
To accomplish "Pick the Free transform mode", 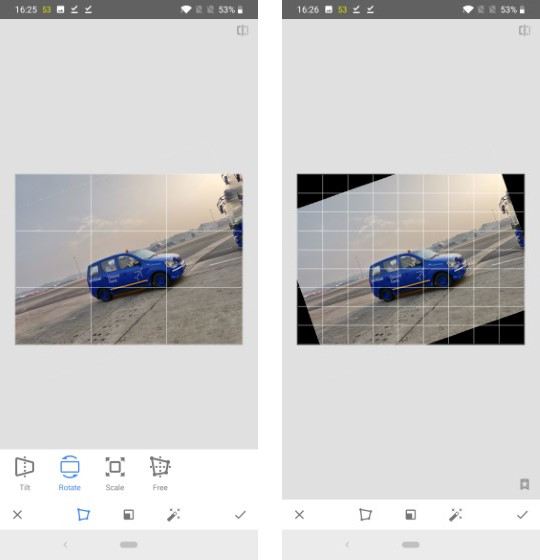I will [x=160, y=473].
